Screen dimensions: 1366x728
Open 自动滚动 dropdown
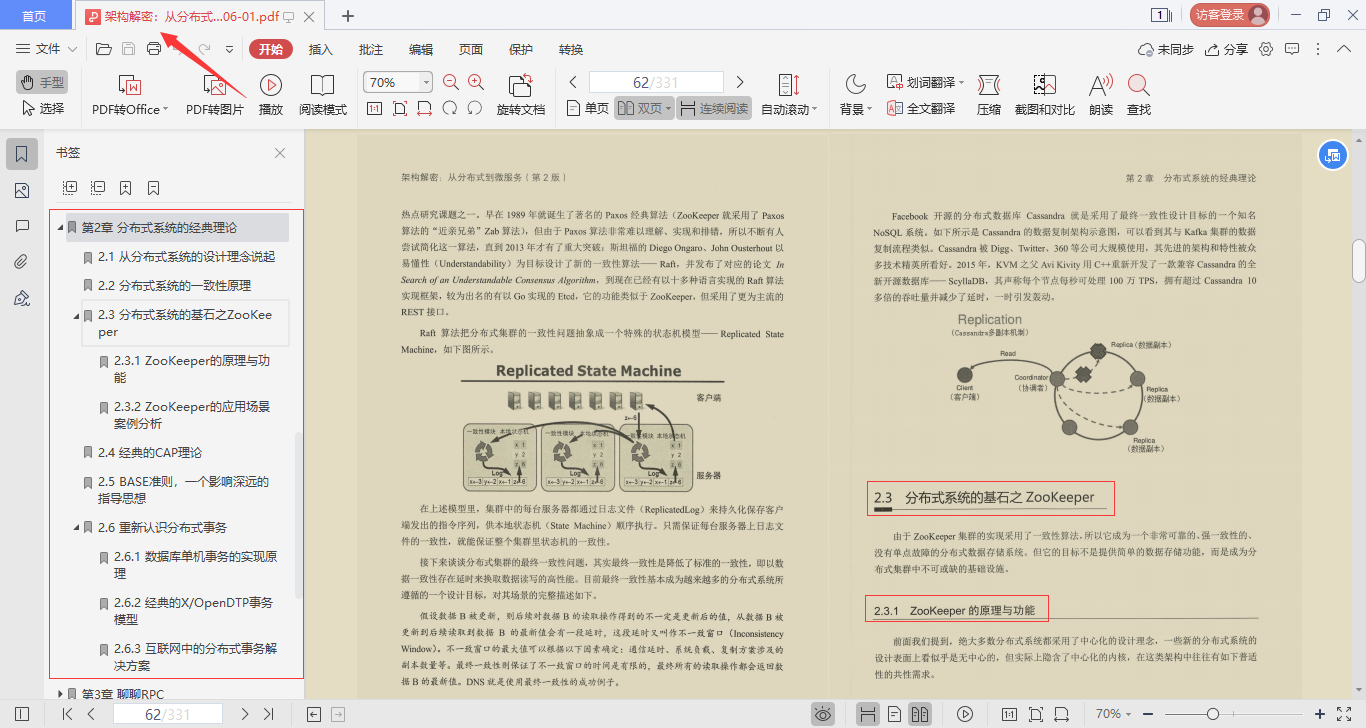[x=789, y=109]
